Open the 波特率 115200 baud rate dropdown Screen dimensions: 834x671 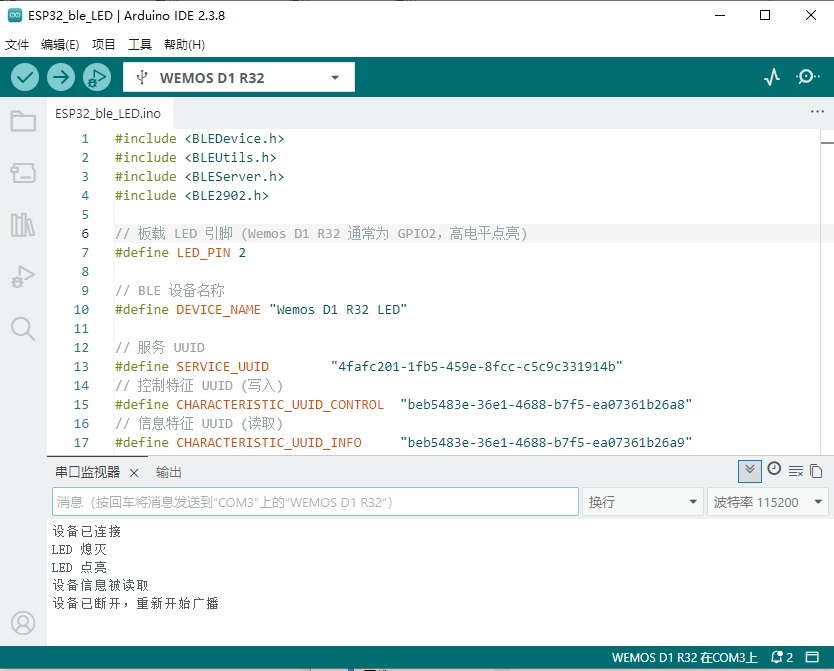point(768,502)
